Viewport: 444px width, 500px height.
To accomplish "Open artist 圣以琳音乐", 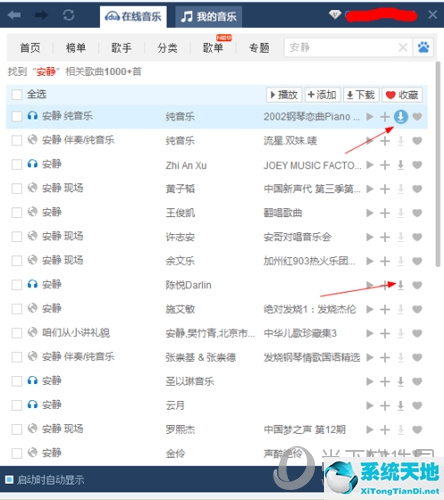I will click(190, 381).
